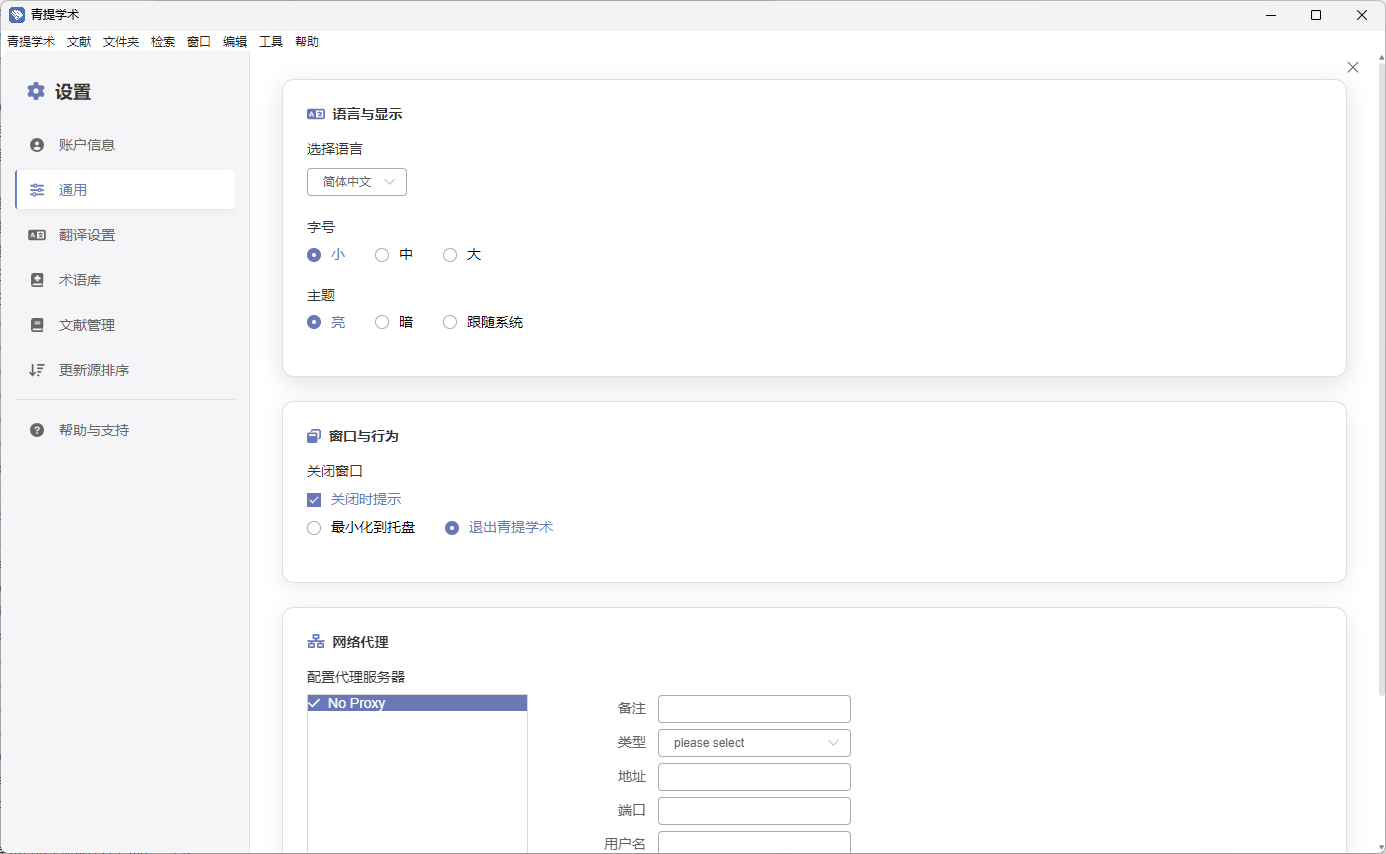
Task: Open the 简体中文 language dropdown
Action: point(357,182)
